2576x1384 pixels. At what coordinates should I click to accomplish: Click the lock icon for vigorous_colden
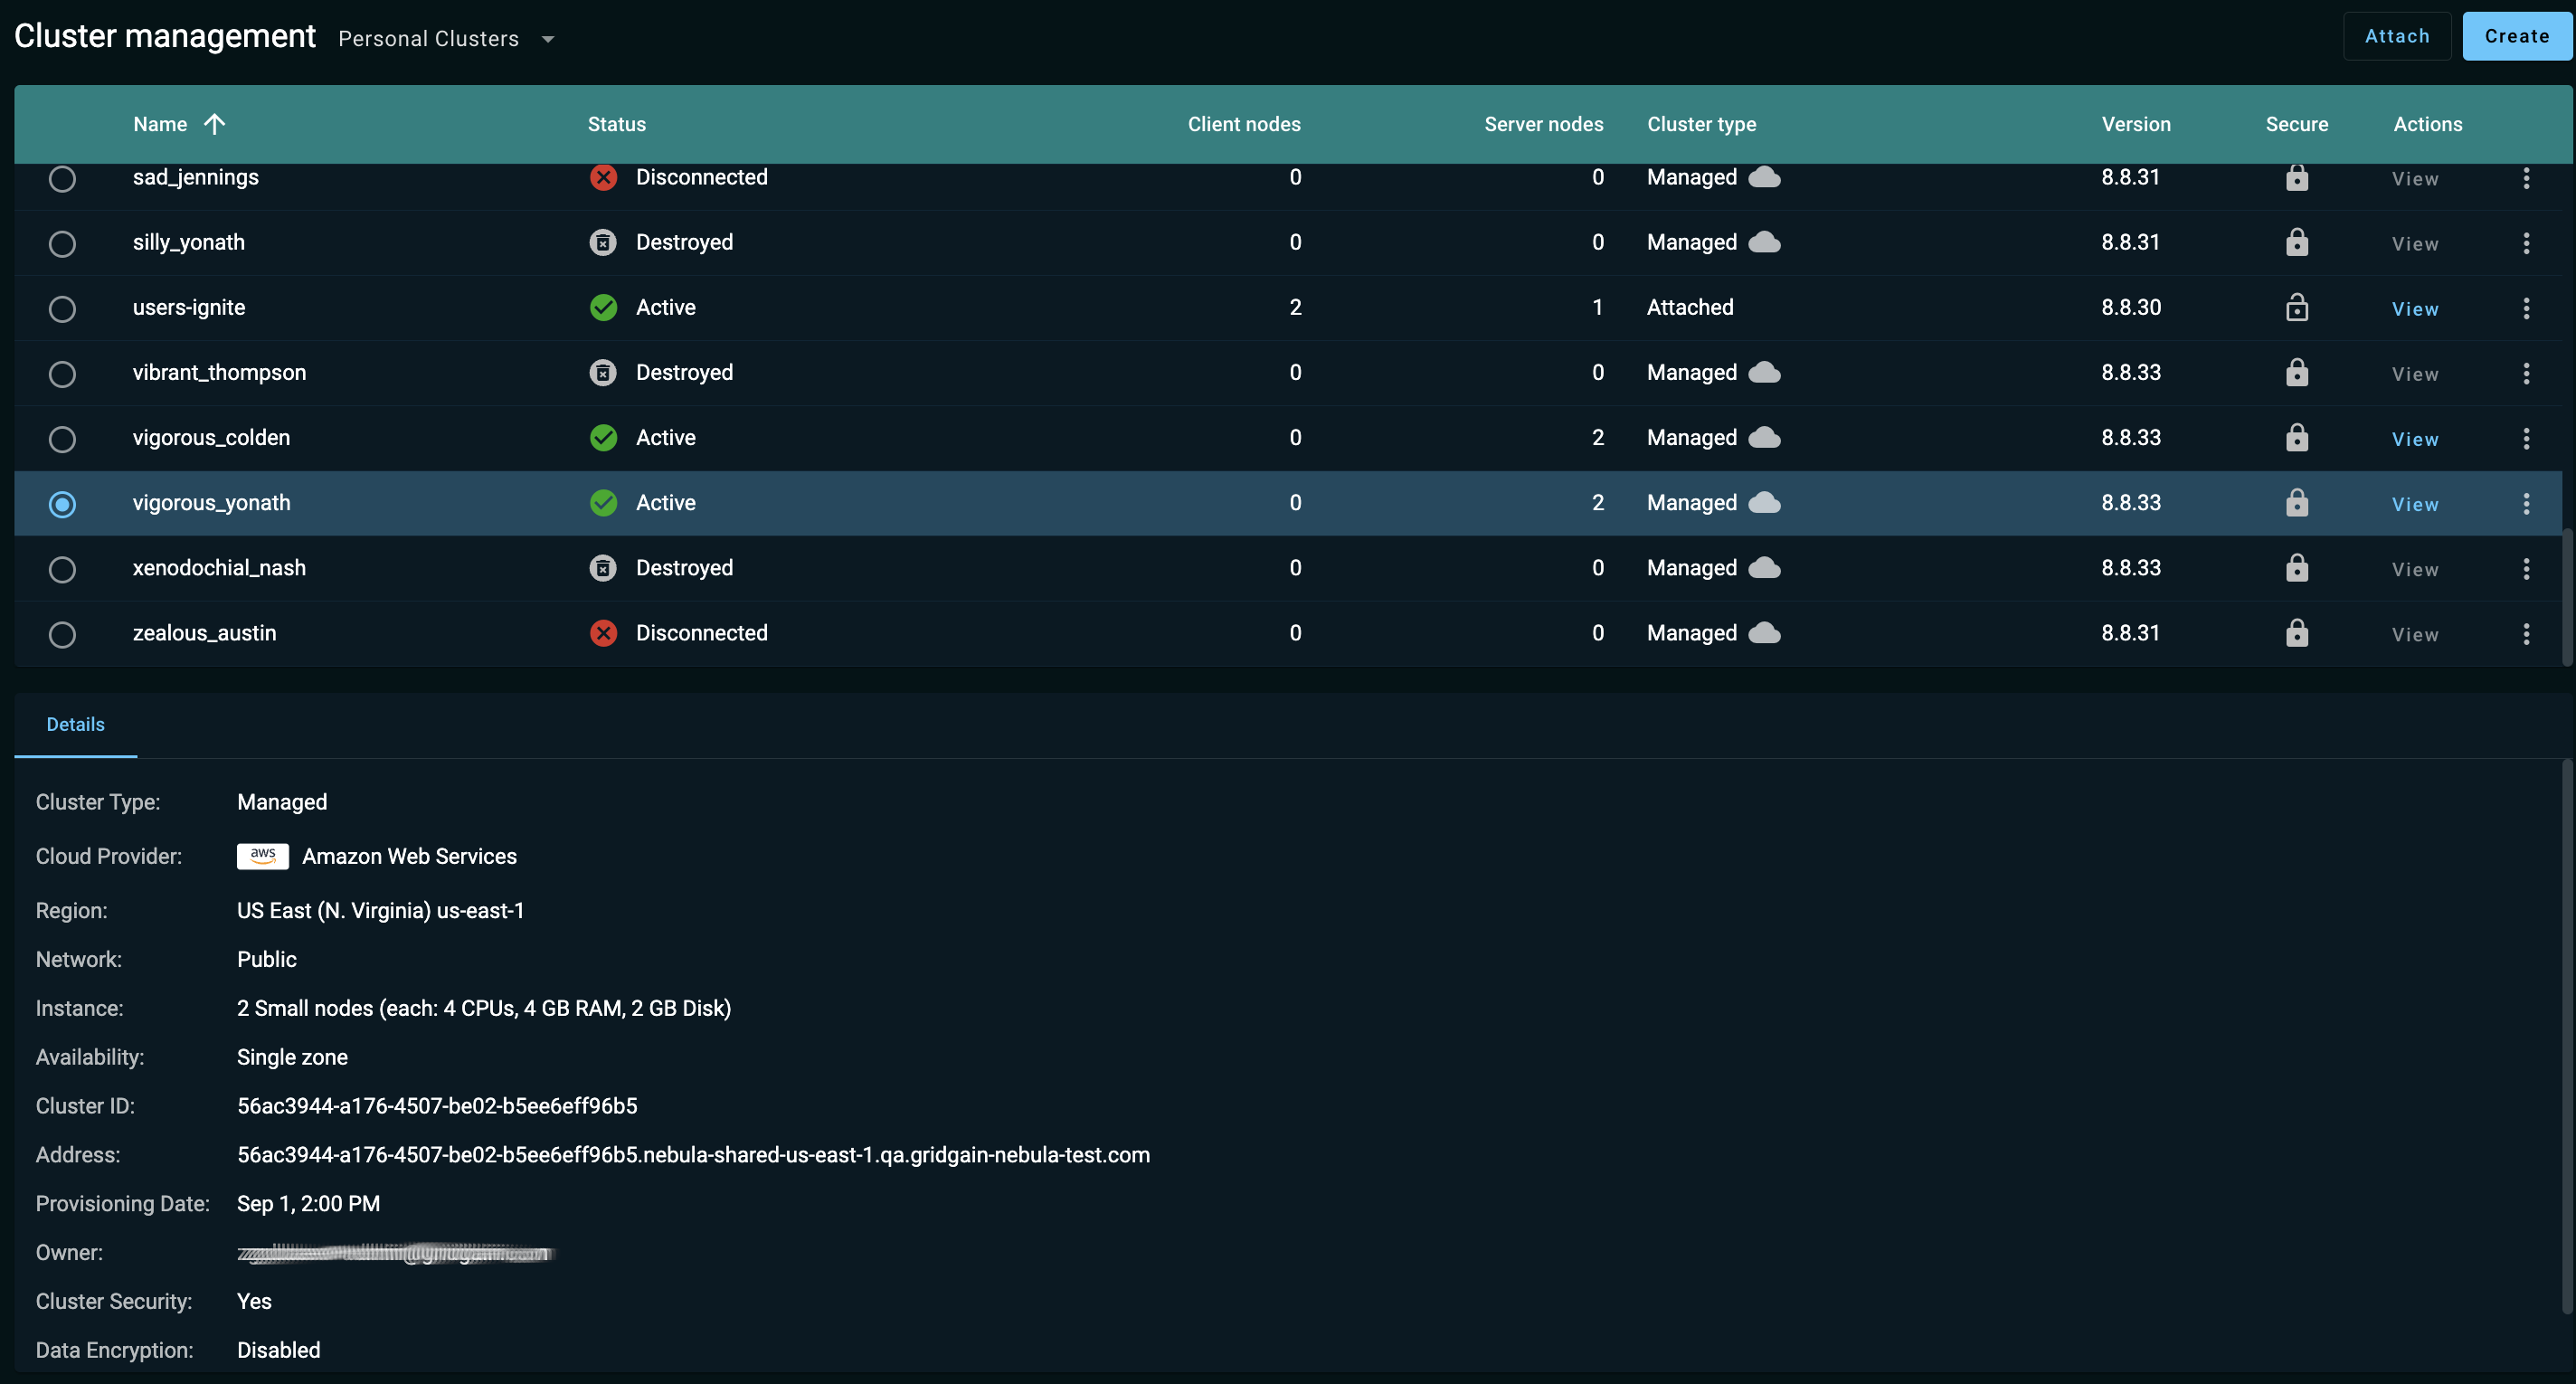point(2297,436)
